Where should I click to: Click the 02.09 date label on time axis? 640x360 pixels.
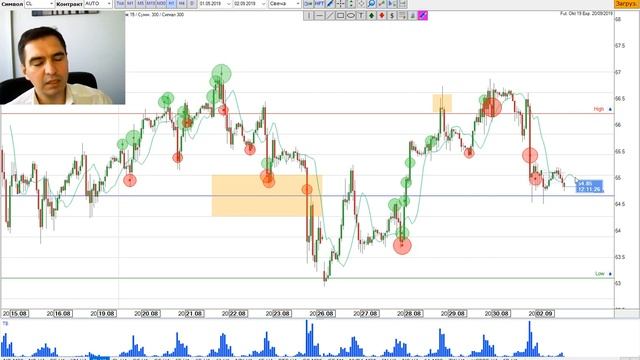(544, 313)
